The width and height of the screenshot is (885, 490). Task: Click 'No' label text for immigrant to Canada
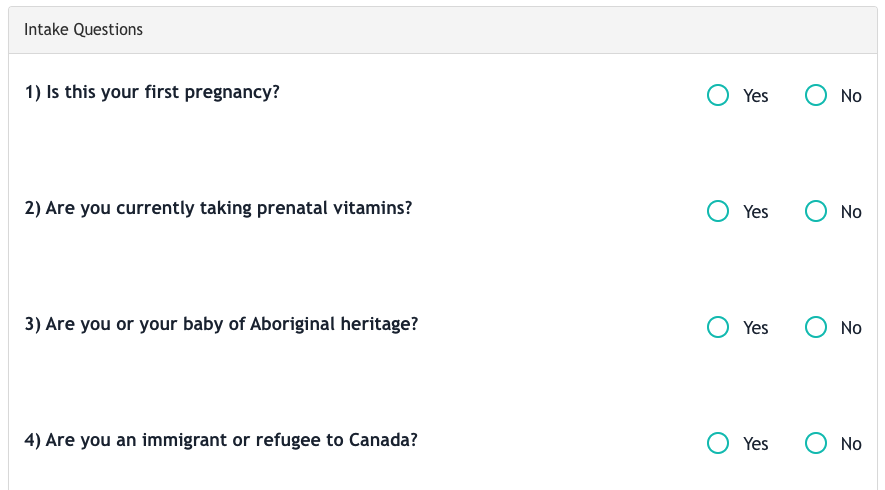851,444
